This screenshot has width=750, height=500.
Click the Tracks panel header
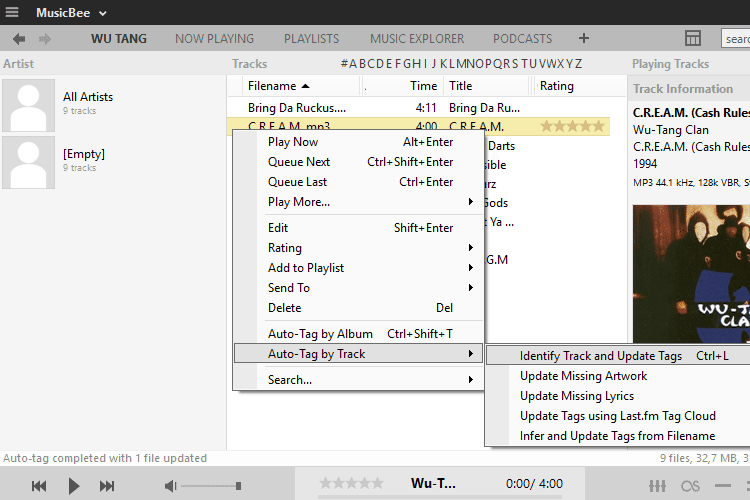point(250,64)
